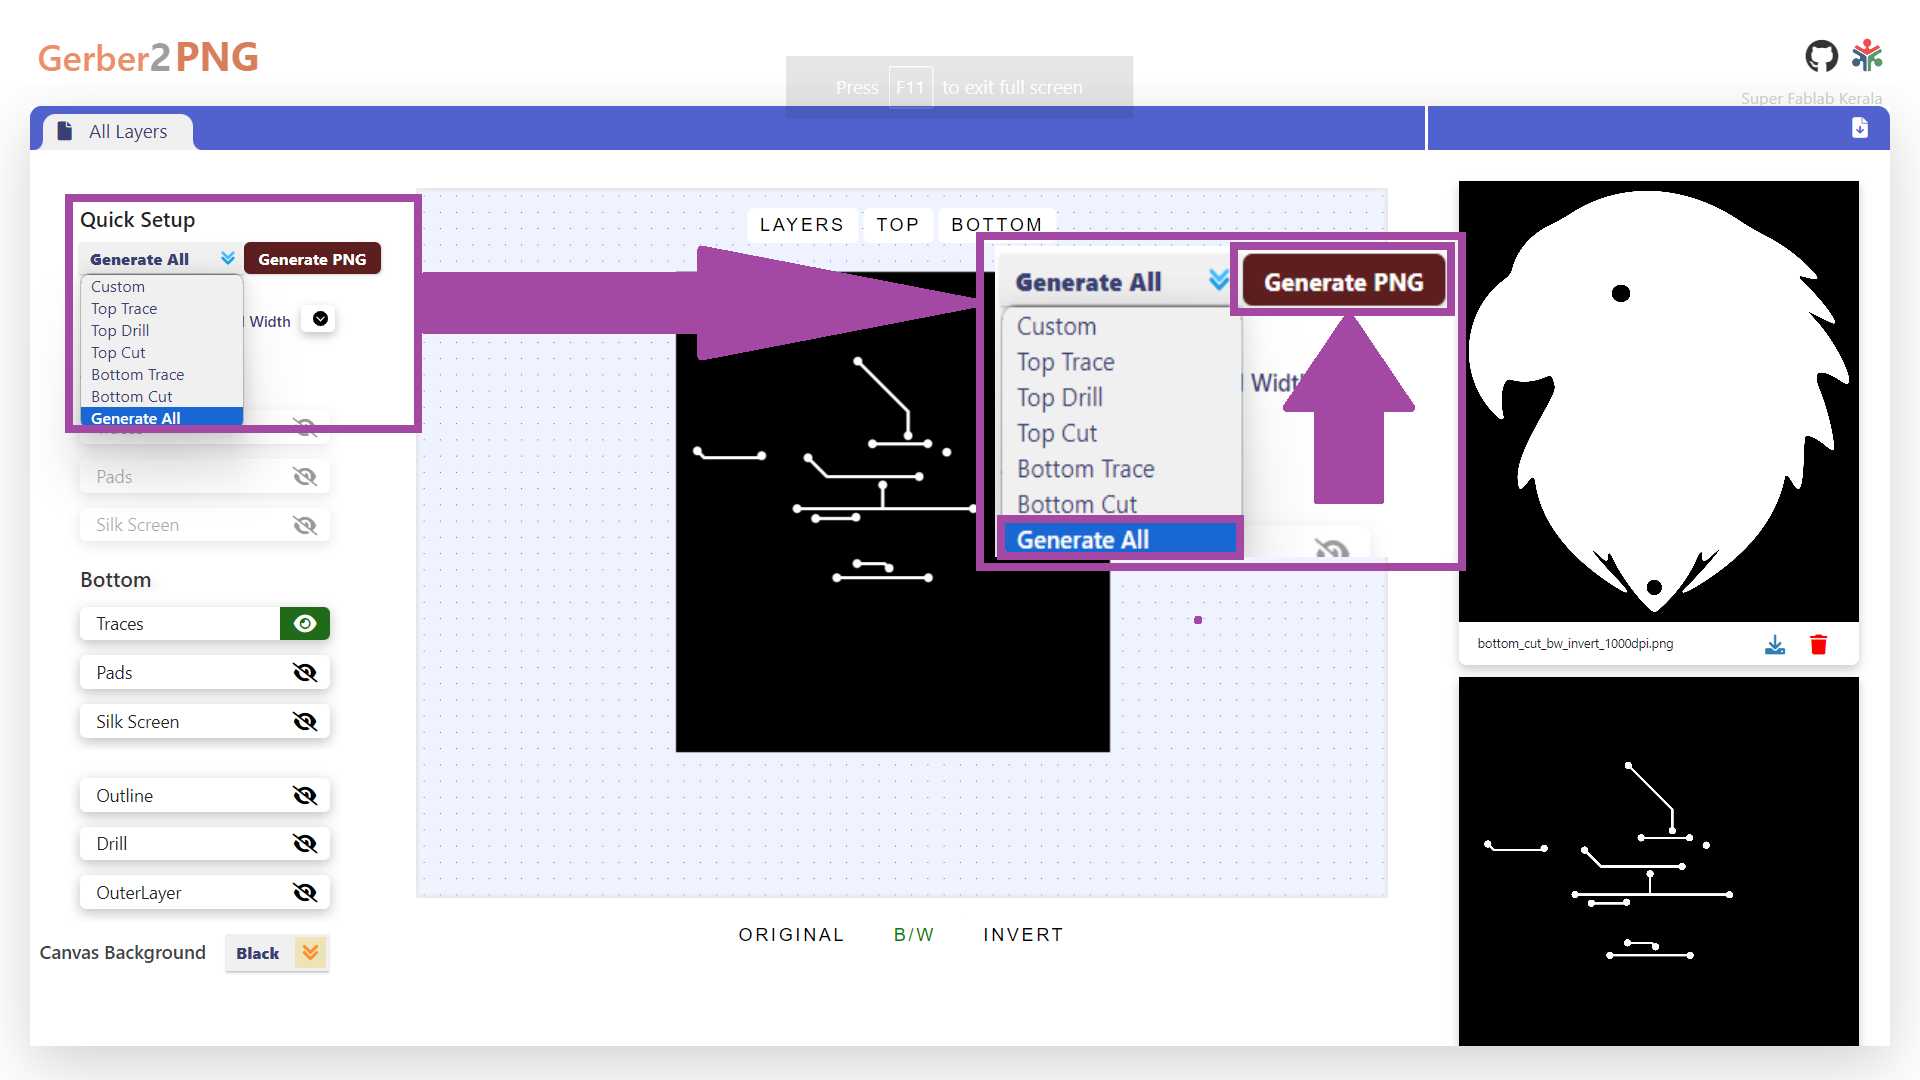Show the Bottom Silk Screen layer
1920x1080 pixels.
click(x=305, y=722)
